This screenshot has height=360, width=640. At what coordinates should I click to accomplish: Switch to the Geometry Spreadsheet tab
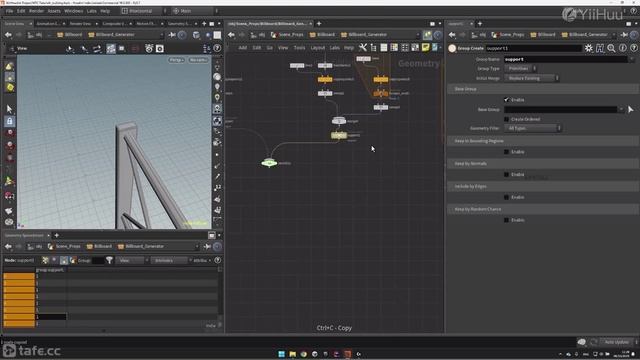pyautogui.click(x=24, y=236)
